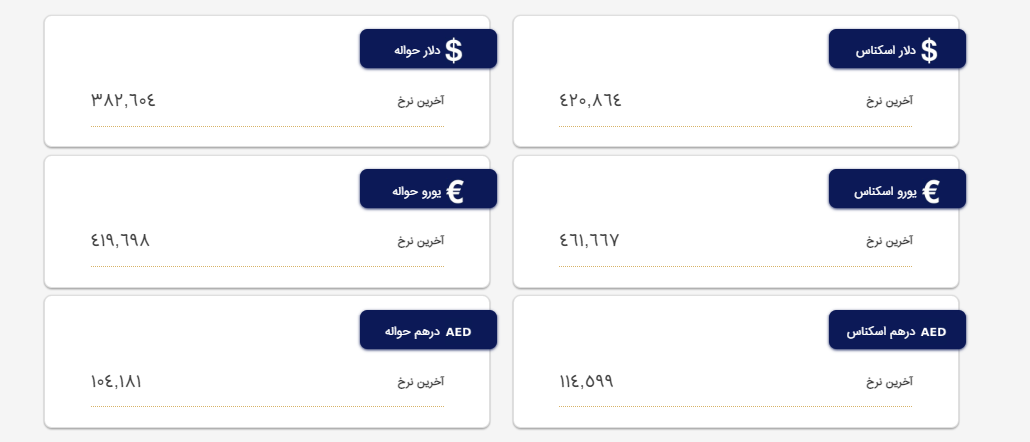Image resolution: width=1030 pixels, height=442 pixels.
Task: Click the euro icon on یورو اسکناس badge
Action: tap(931, 191)
